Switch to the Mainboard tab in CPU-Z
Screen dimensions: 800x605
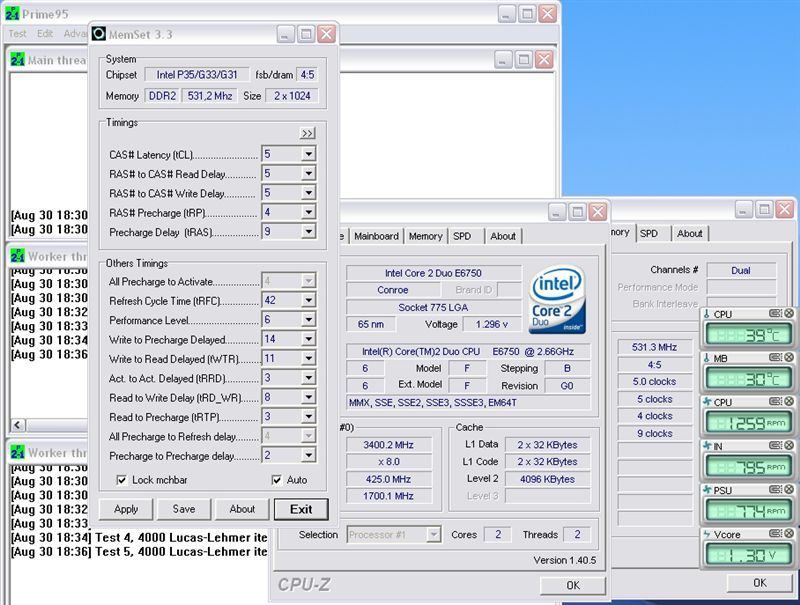pyautogui.click(x=377, y=236)
